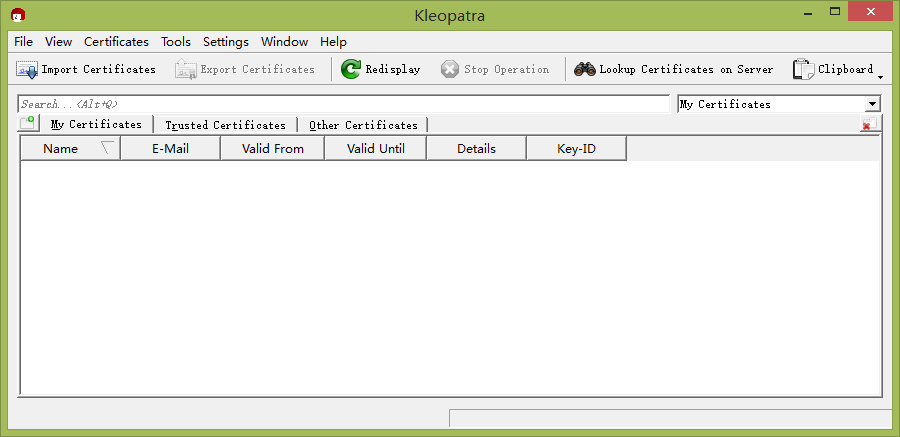Sort by the Details column header
The width and height of the screenshot is (900, 437).
pyautogui.click(x=476, y=149)
